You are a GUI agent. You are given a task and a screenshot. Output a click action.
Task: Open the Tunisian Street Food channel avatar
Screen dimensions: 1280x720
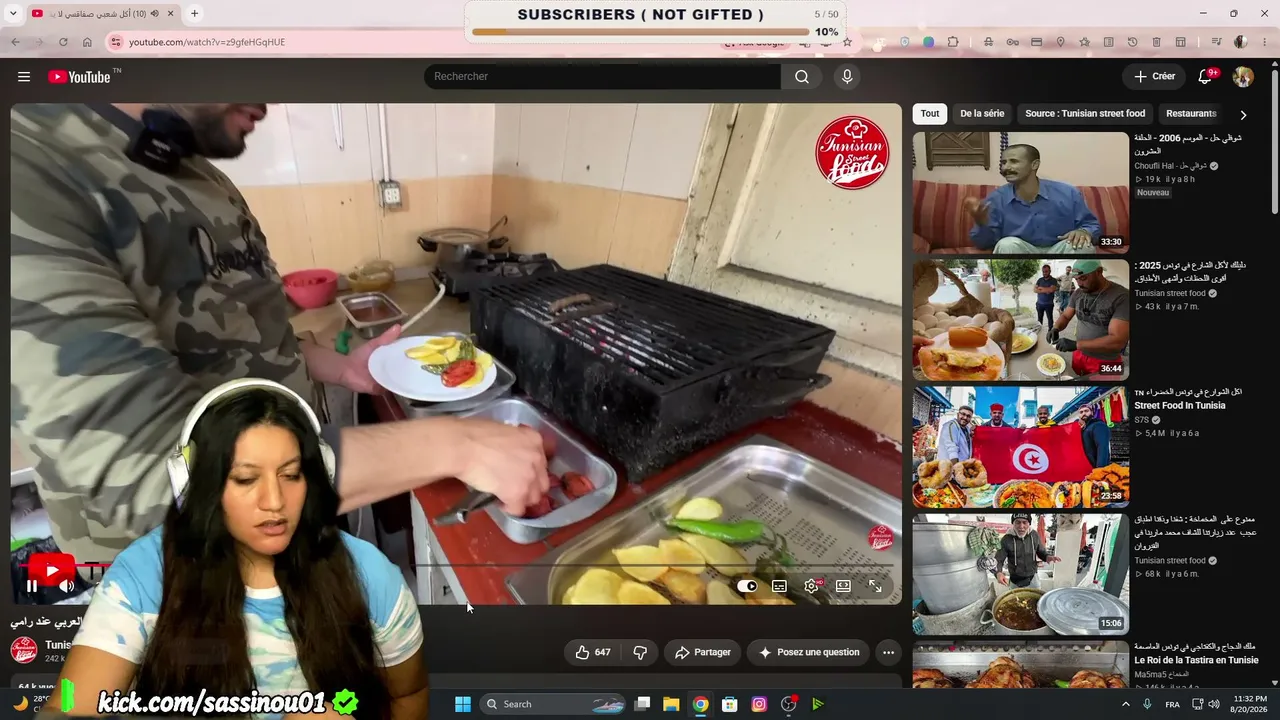pyautogui.click(x=24, y=651)
